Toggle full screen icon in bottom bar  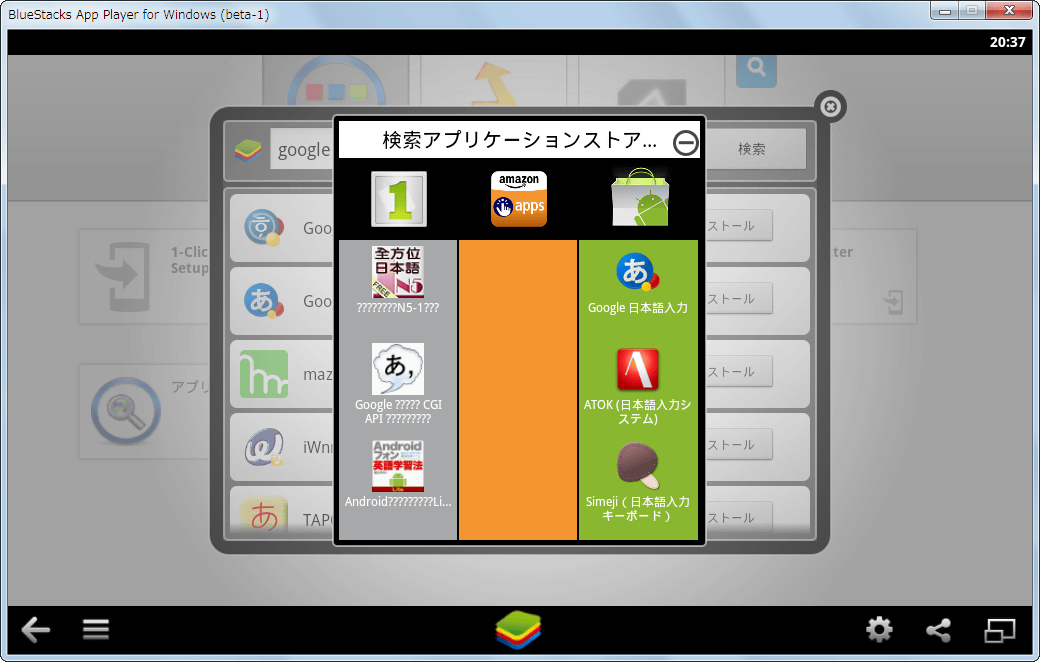(x=1000, y=630)
